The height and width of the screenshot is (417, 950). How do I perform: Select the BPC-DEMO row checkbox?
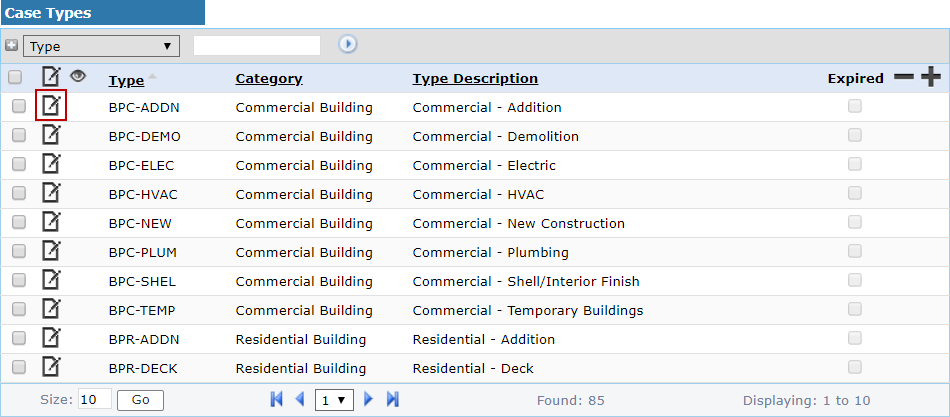[19, 136]
